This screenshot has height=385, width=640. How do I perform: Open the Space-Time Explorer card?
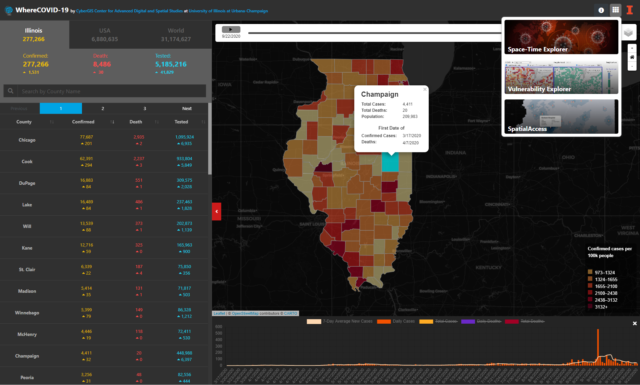click(x=561, y=37)
